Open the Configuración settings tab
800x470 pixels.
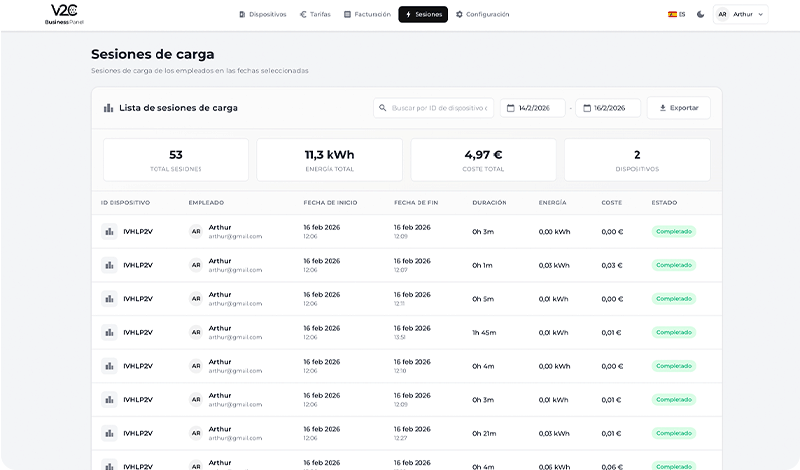482,14
